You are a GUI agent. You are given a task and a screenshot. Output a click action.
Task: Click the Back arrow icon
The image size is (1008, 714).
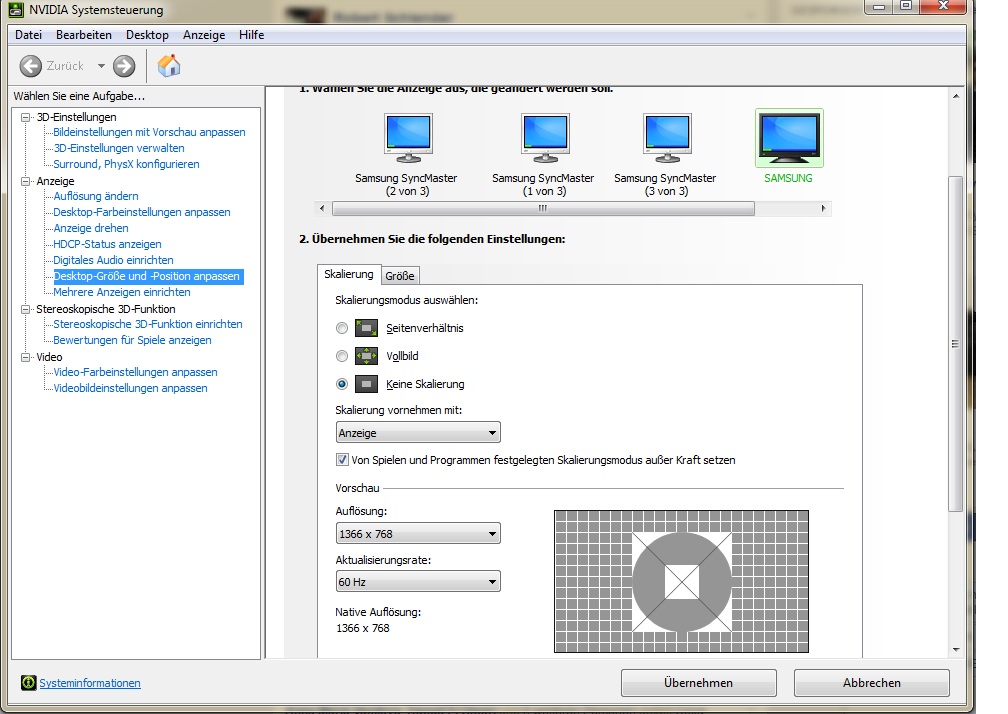(31, 66)
